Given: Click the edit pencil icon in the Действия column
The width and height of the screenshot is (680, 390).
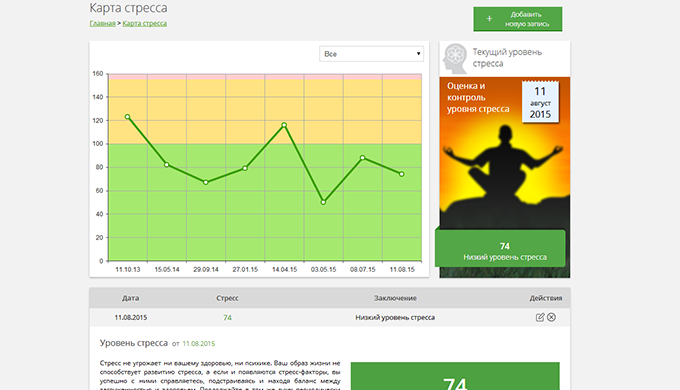Looking at the screenshot, I should 539,317.
